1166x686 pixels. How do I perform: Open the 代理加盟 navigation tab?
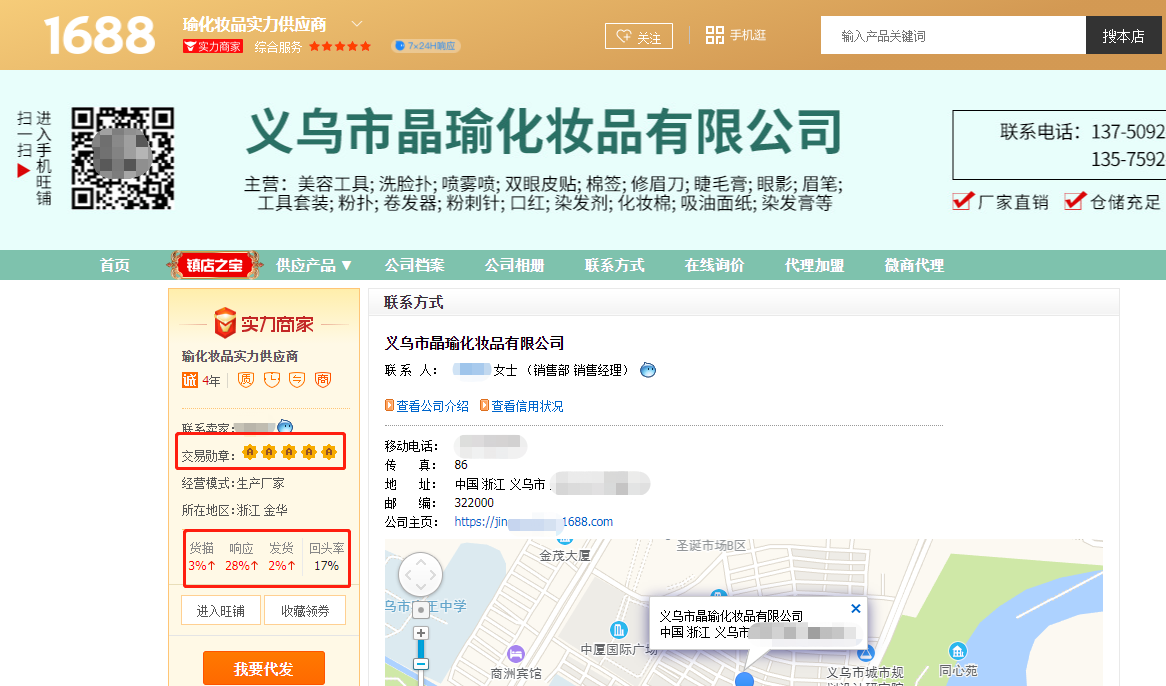814,265
